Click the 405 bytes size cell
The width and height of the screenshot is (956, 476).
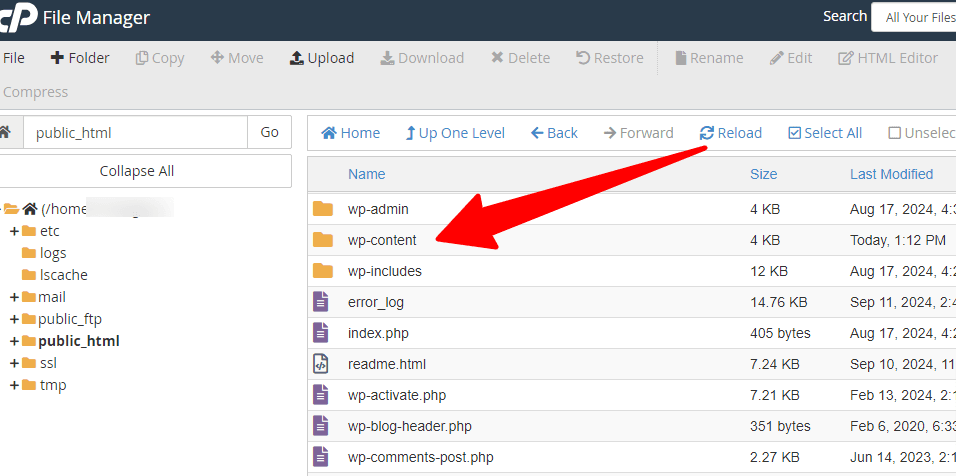[x=780, y=333]
